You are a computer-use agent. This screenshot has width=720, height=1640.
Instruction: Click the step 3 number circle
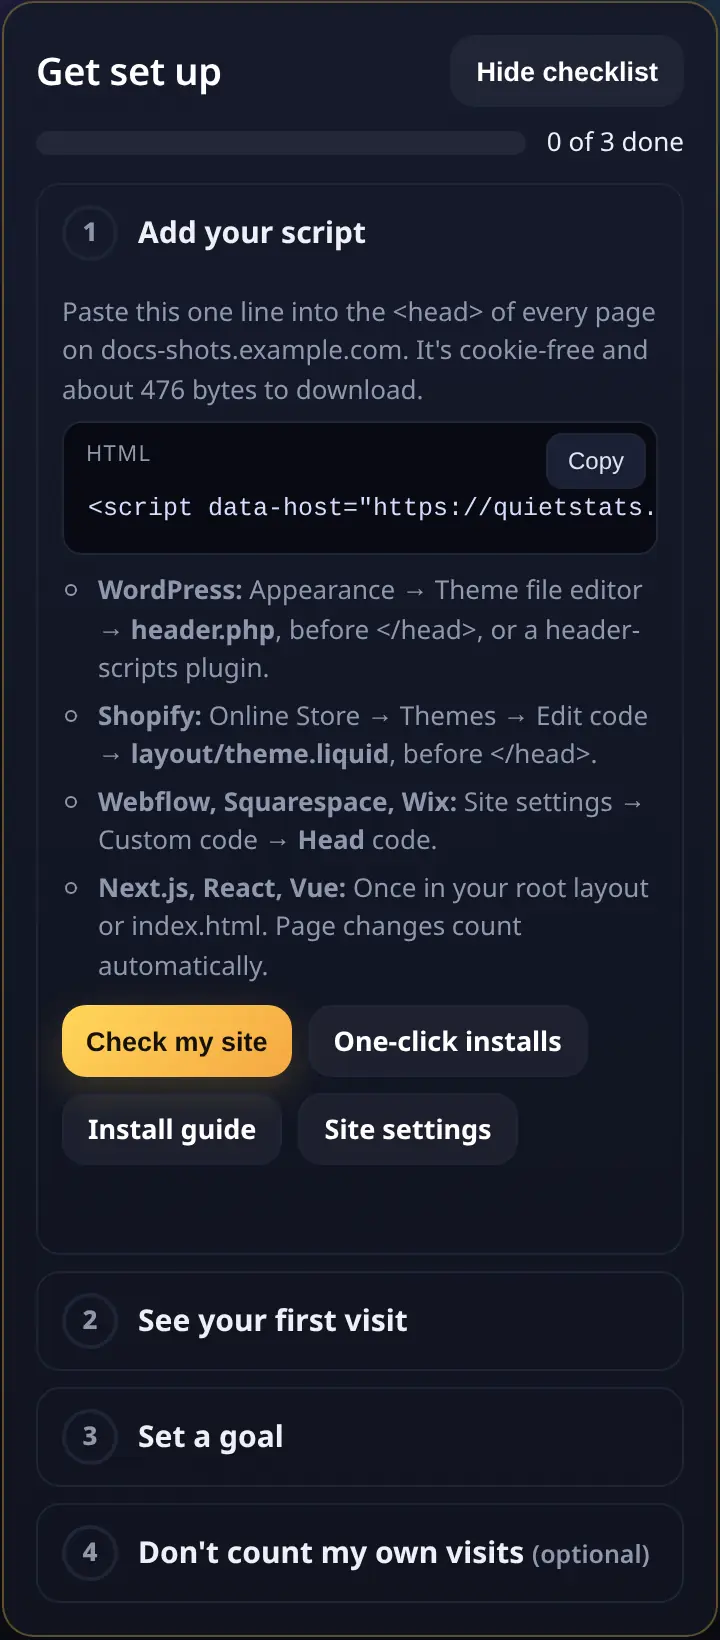click(90, 1437)
